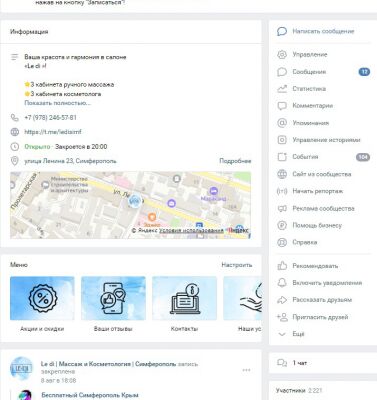377x400 pixels.
Task: Click the Сообщения chat bubble icon
Action: (282, 72)
